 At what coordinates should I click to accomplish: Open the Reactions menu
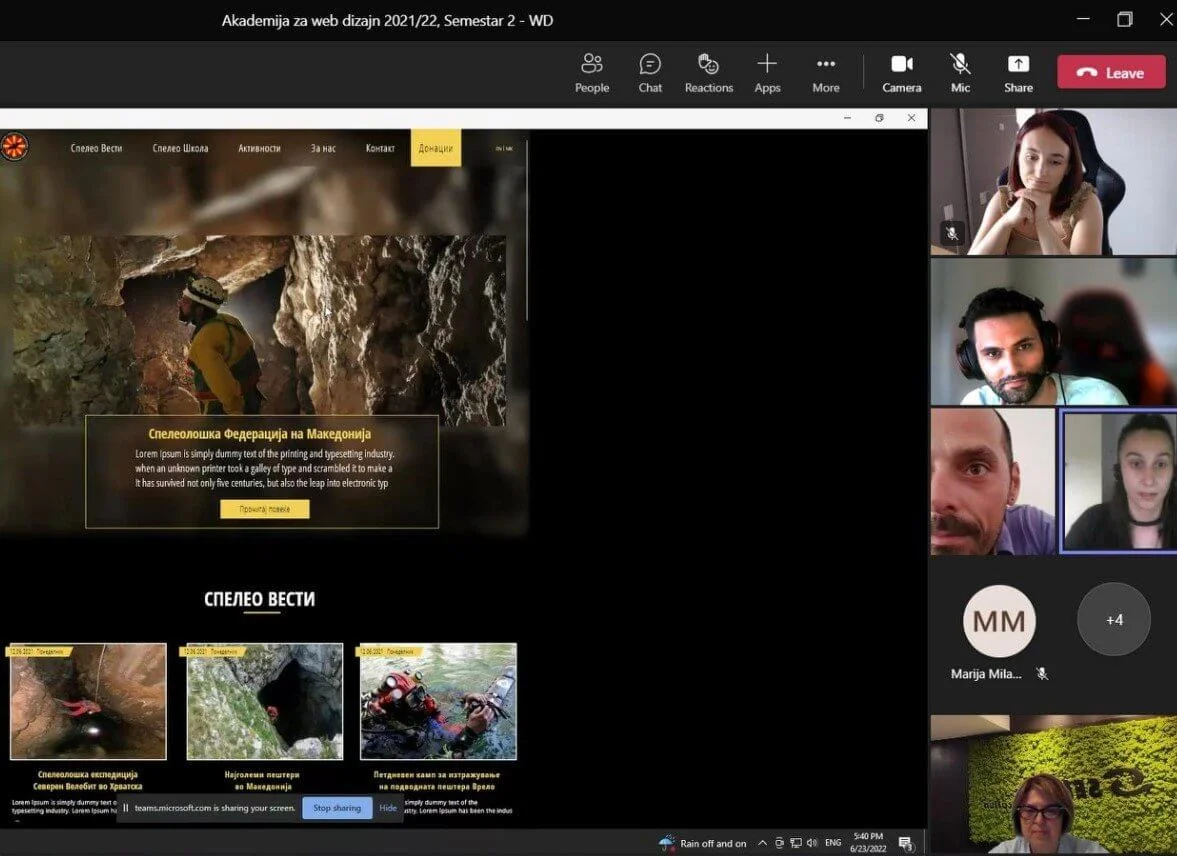pyautogui.click(x=708, y=73)
